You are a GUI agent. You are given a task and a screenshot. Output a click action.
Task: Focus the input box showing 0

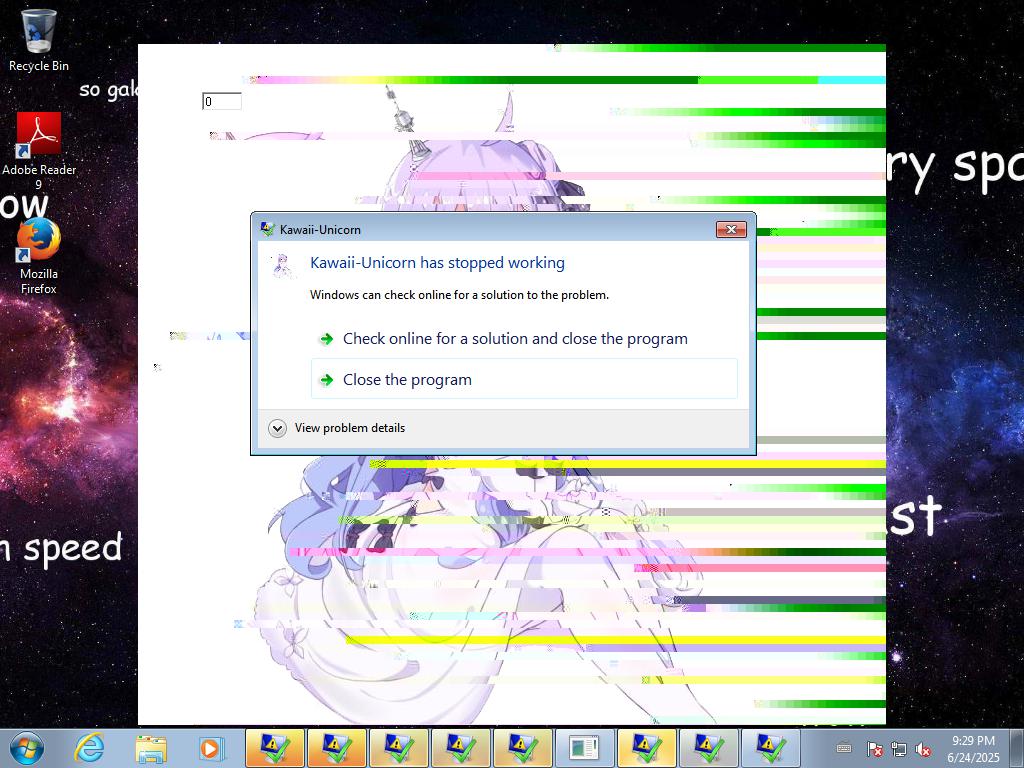click(222, 101)
